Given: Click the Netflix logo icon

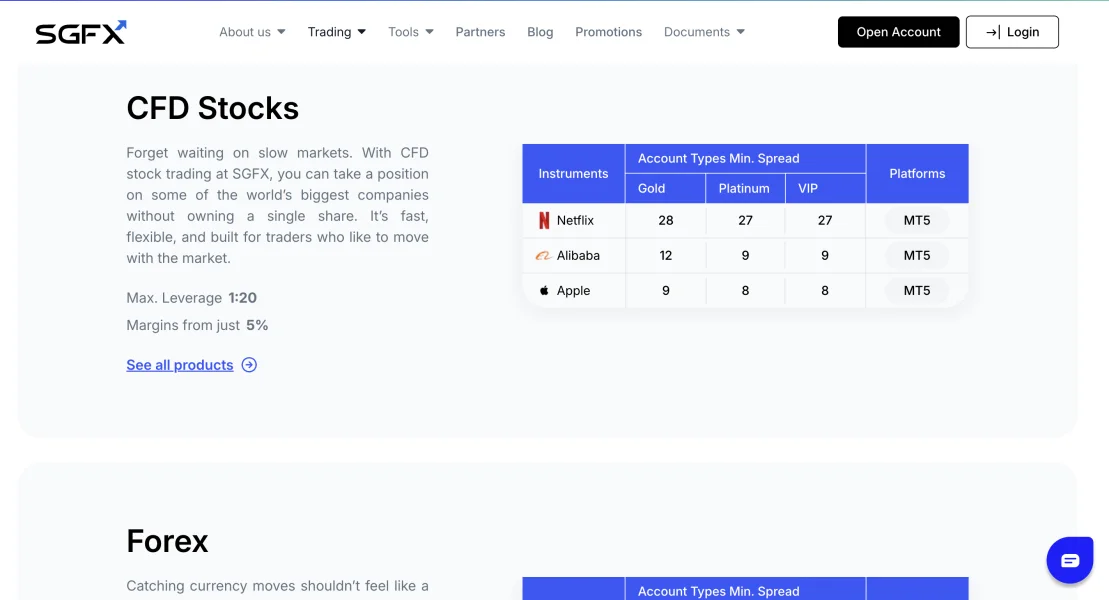Looking at the screenshot, I should click(544, 221).
